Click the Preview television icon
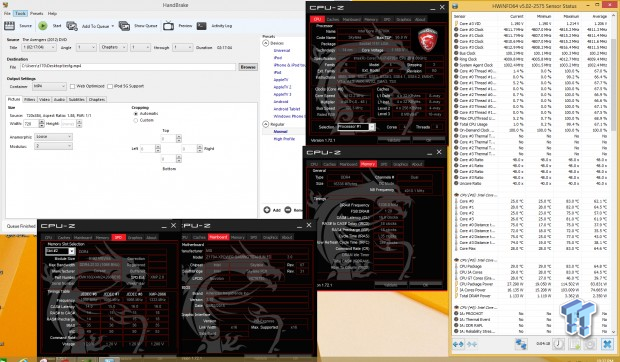620x362 pixels. coord(168,26)
